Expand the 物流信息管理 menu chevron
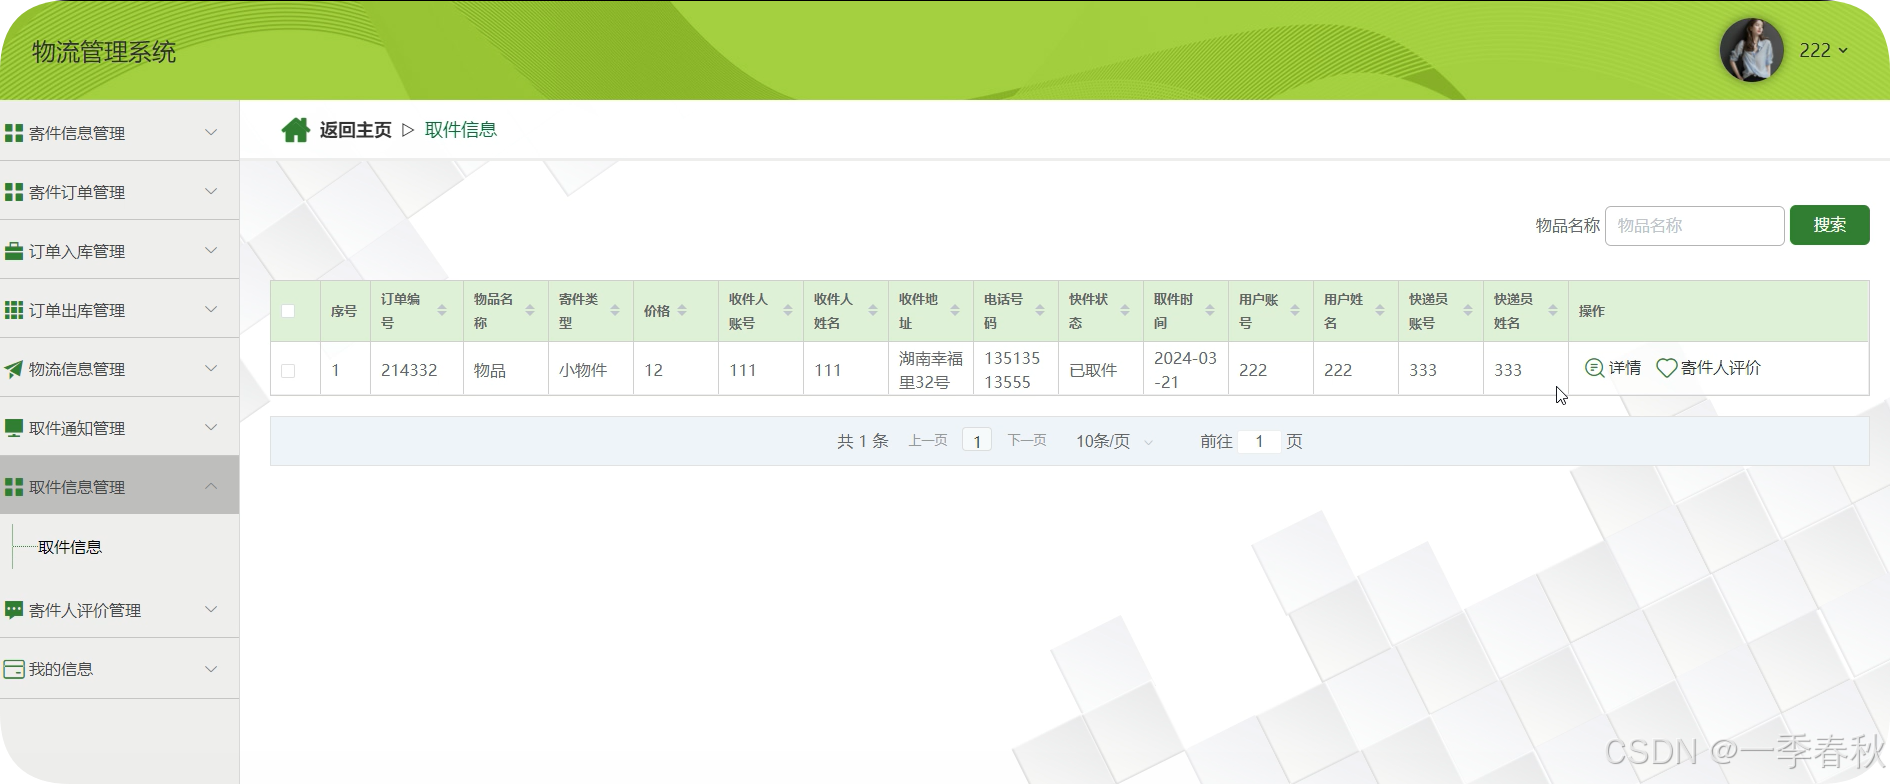This screenshot has width=1890, height=784. (211, 368)
